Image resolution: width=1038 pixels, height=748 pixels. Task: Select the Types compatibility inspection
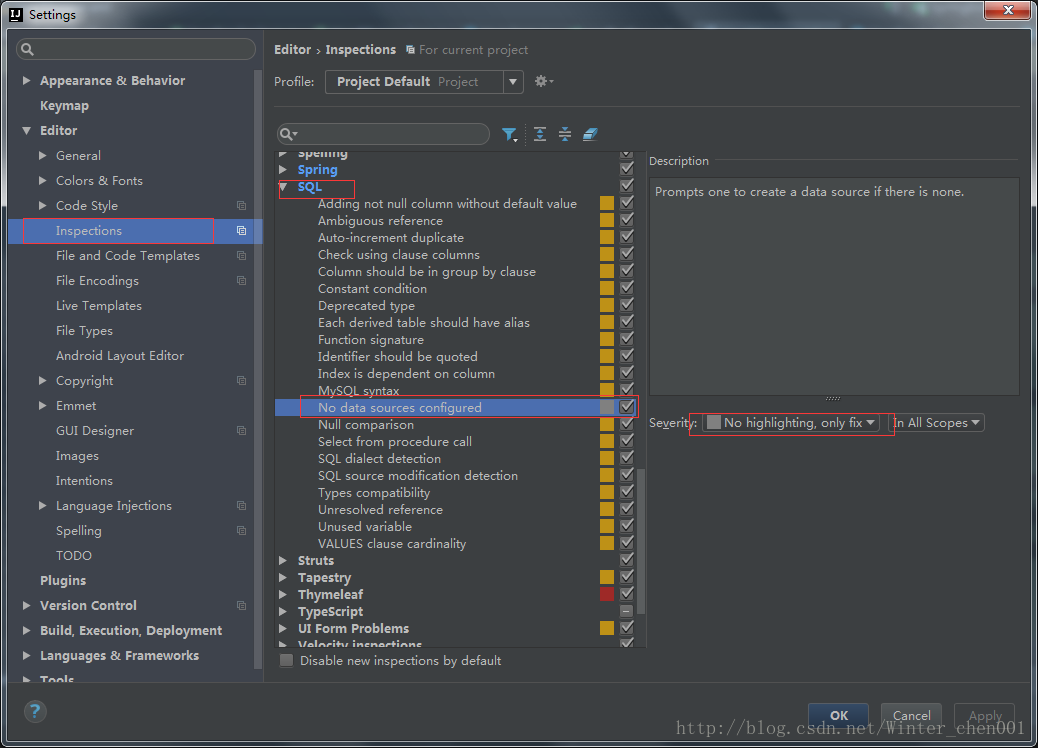click(374, 492)
